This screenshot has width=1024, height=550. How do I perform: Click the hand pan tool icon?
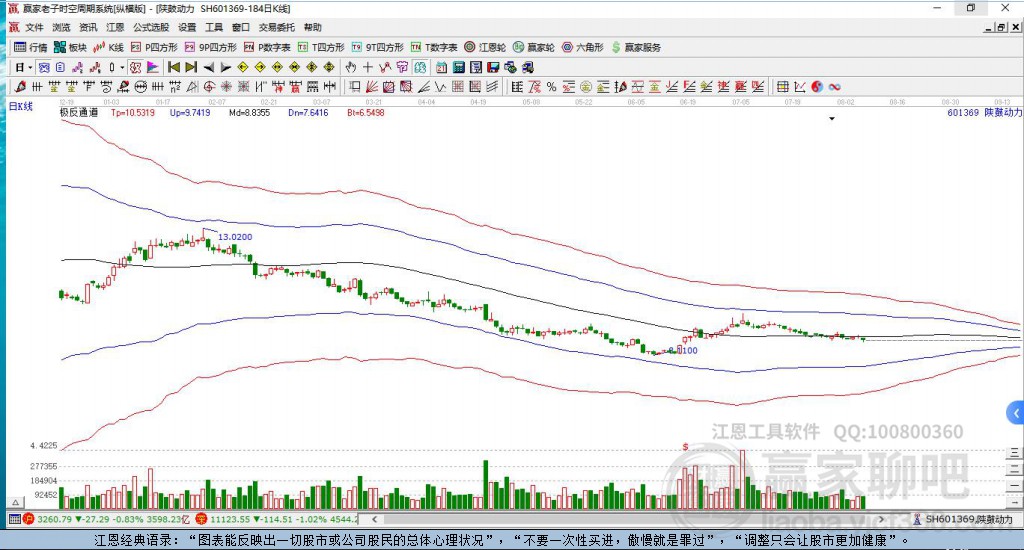coord(351,67)
